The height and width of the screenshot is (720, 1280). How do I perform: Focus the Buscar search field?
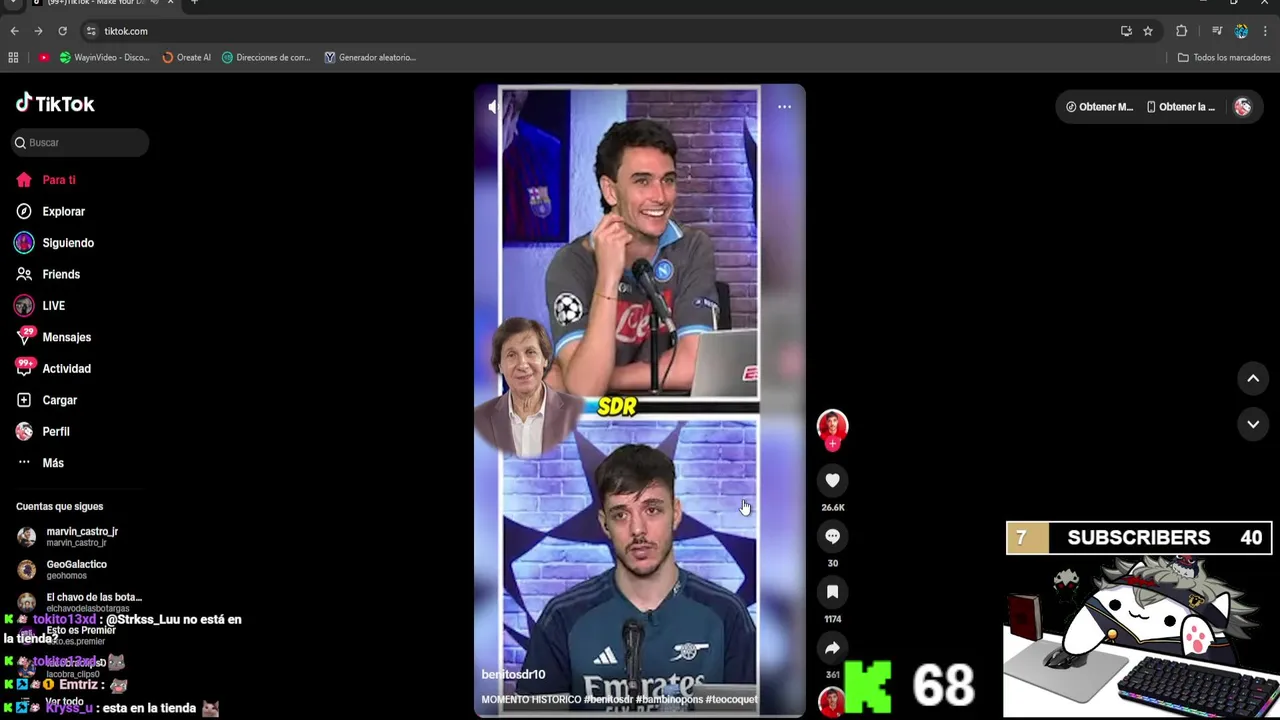80,143
